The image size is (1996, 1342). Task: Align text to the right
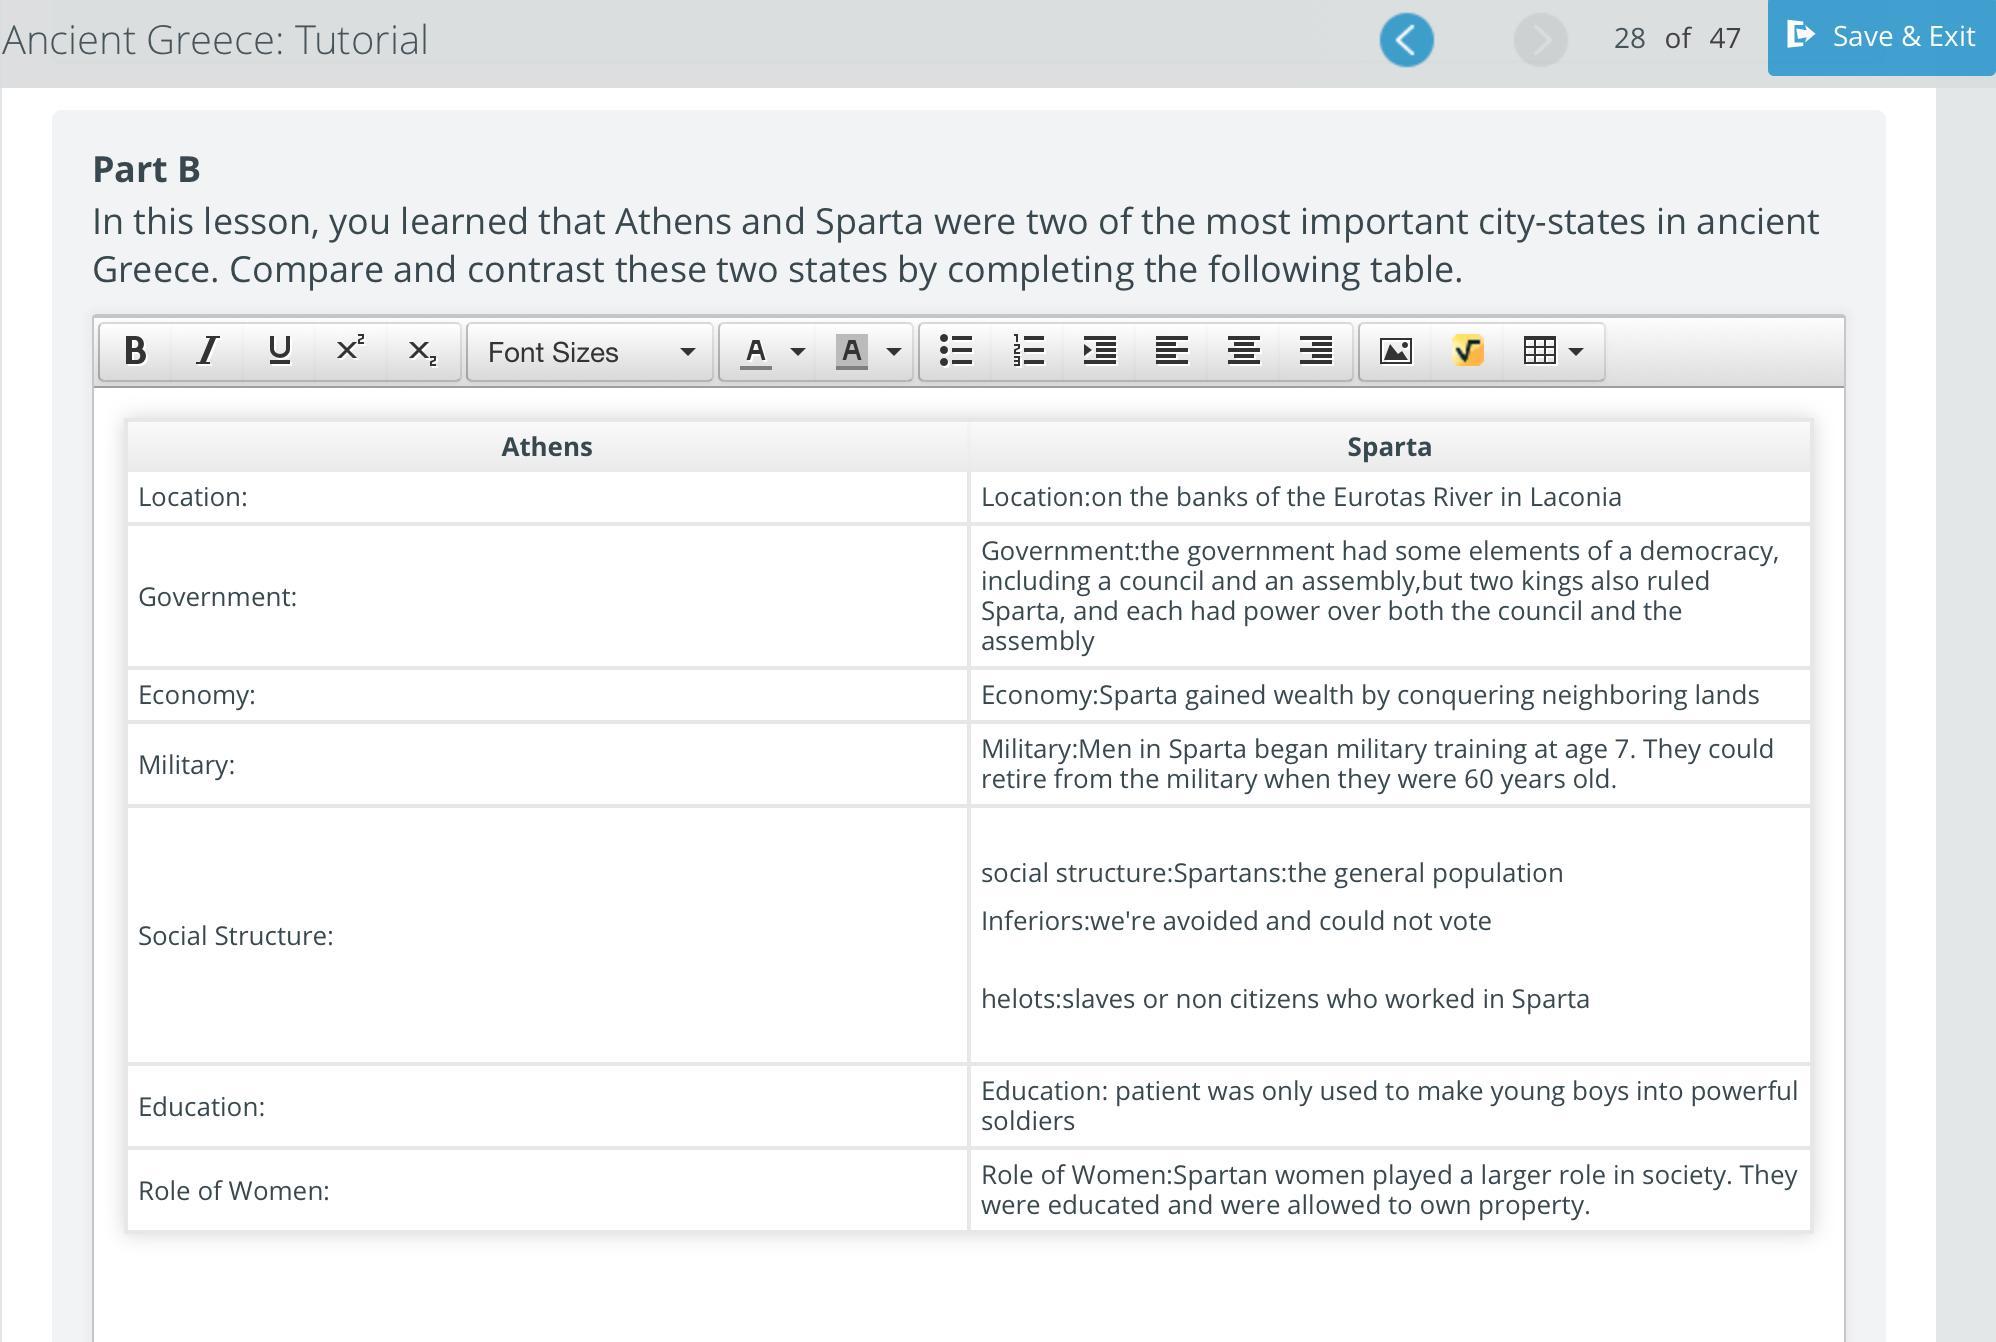[1316, 351]
